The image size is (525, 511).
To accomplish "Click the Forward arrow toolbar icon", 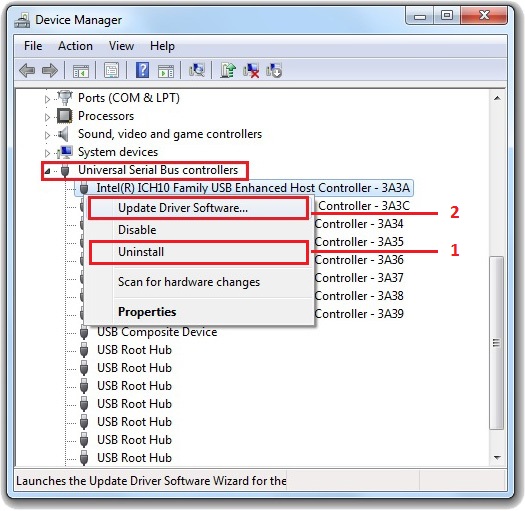I will coord(50,71).
